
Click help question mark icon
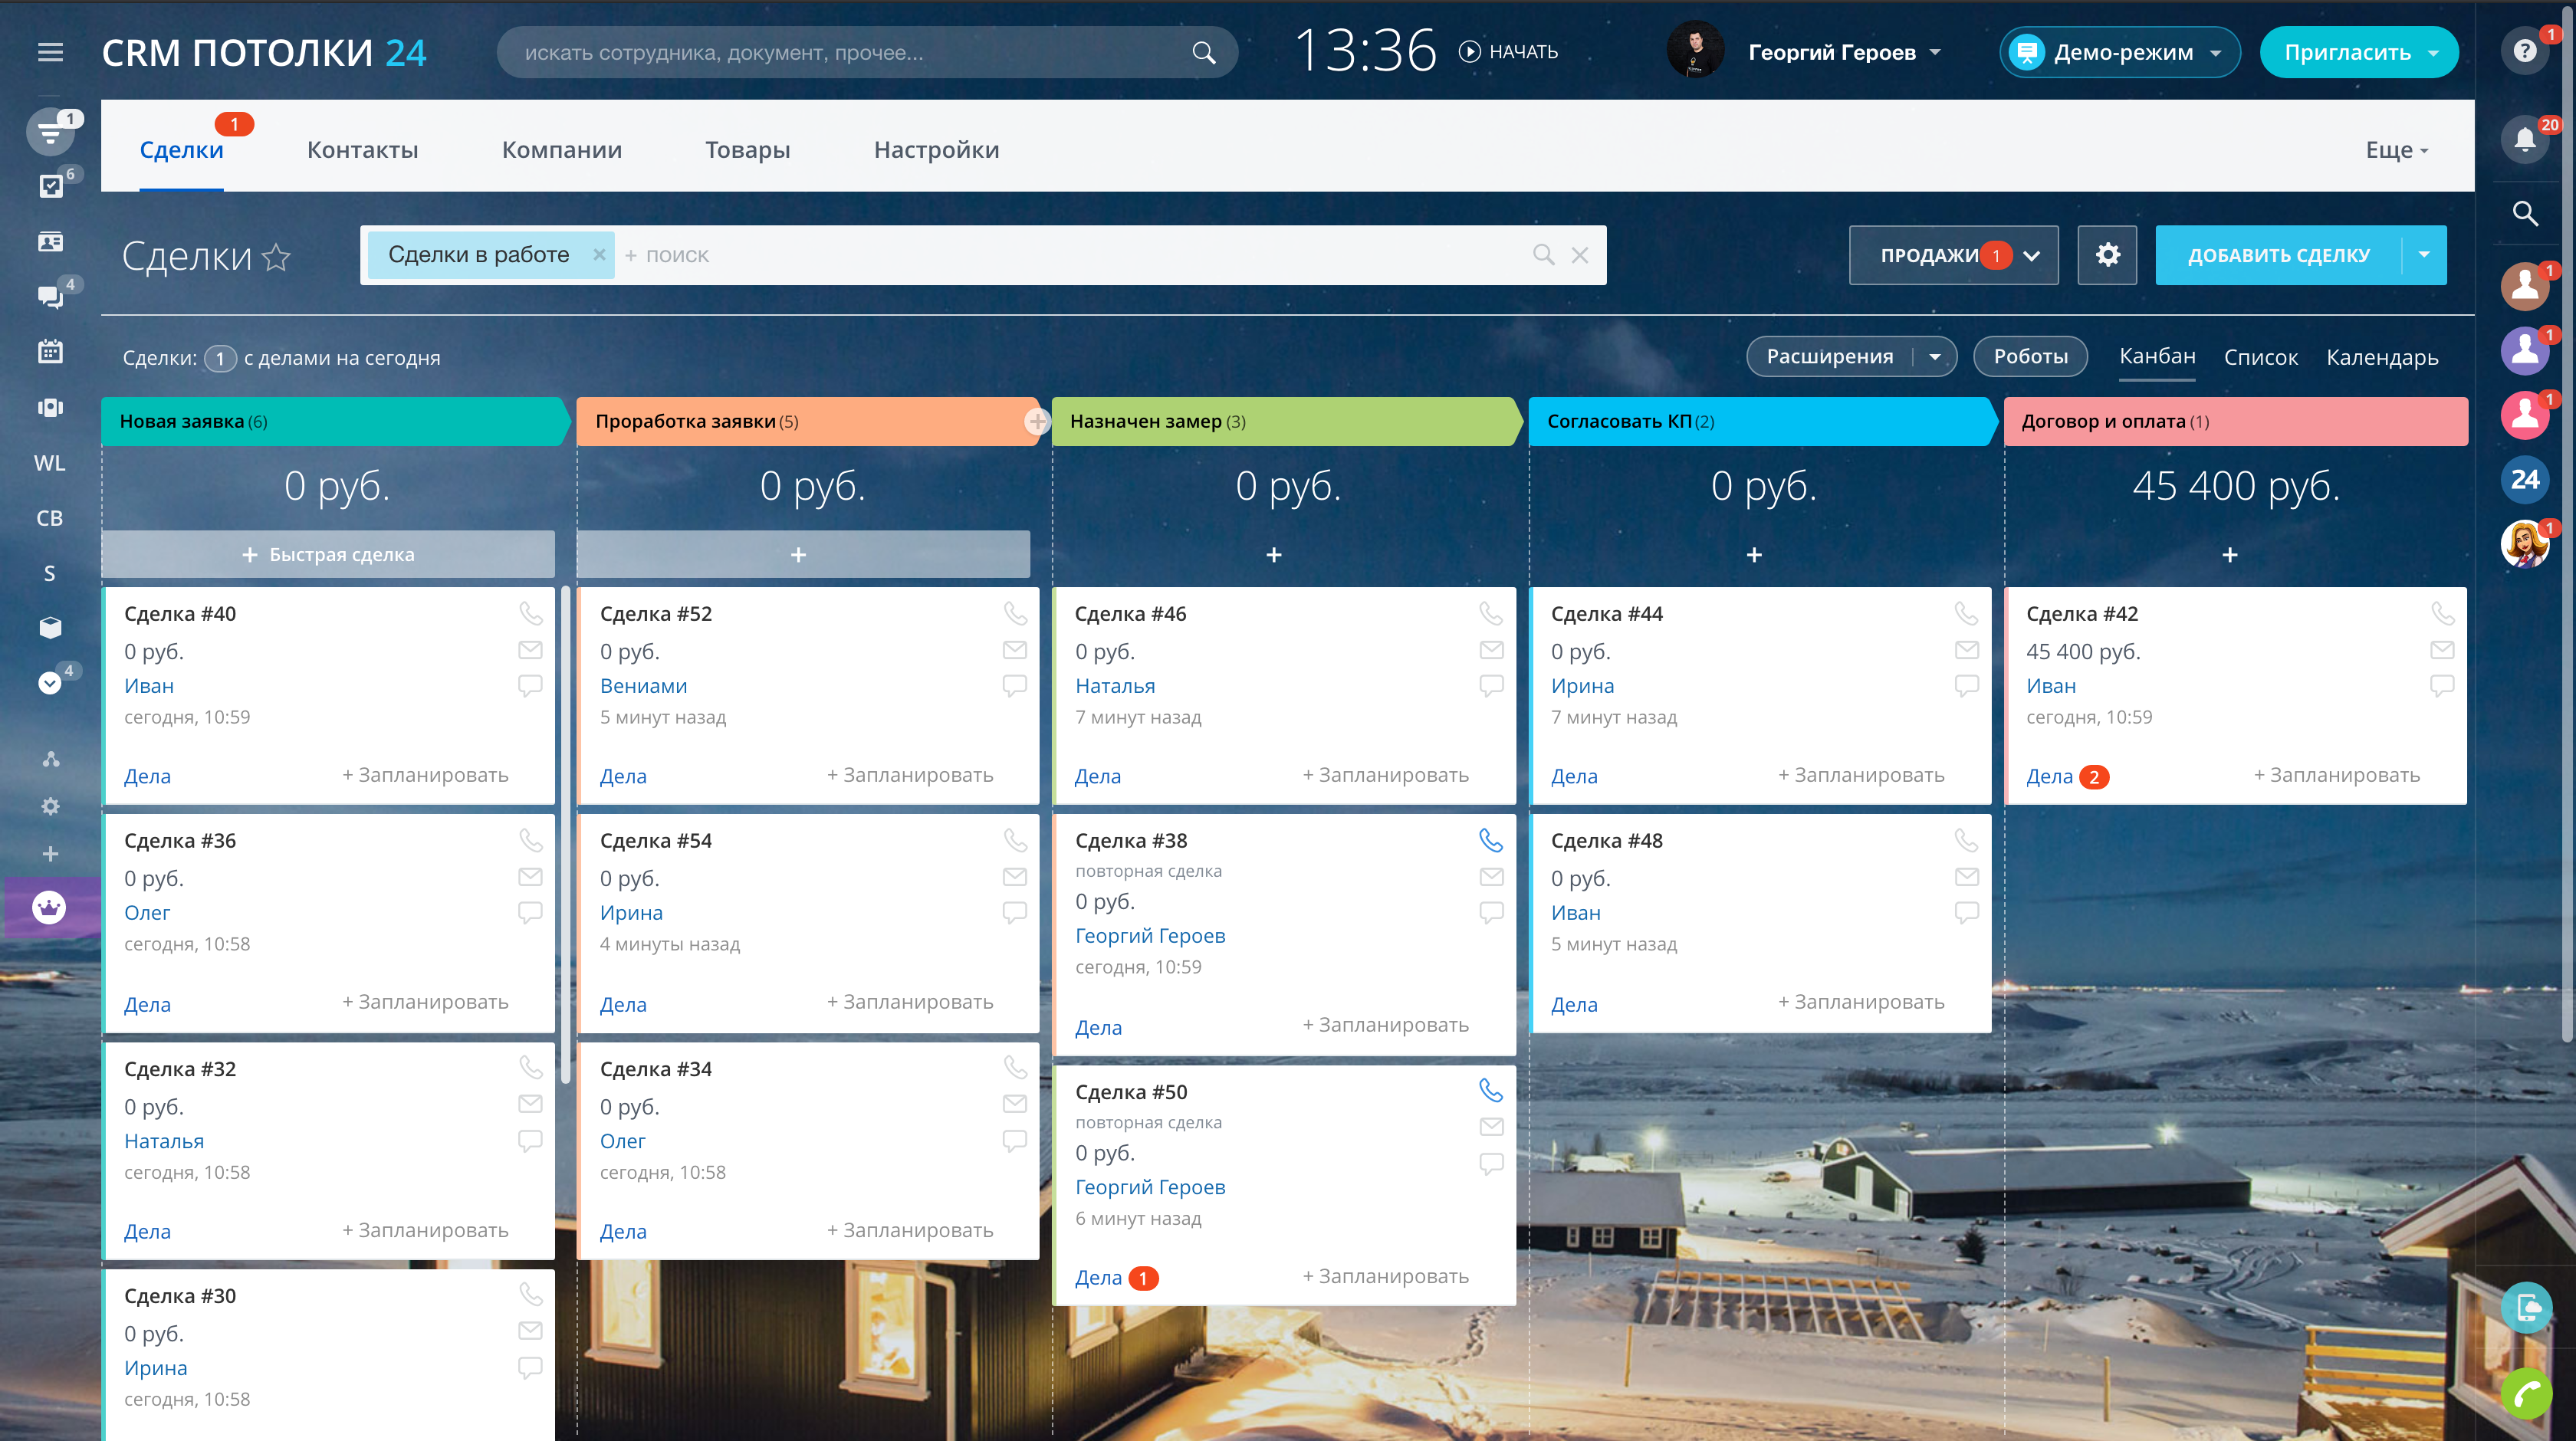[2524, 51]
